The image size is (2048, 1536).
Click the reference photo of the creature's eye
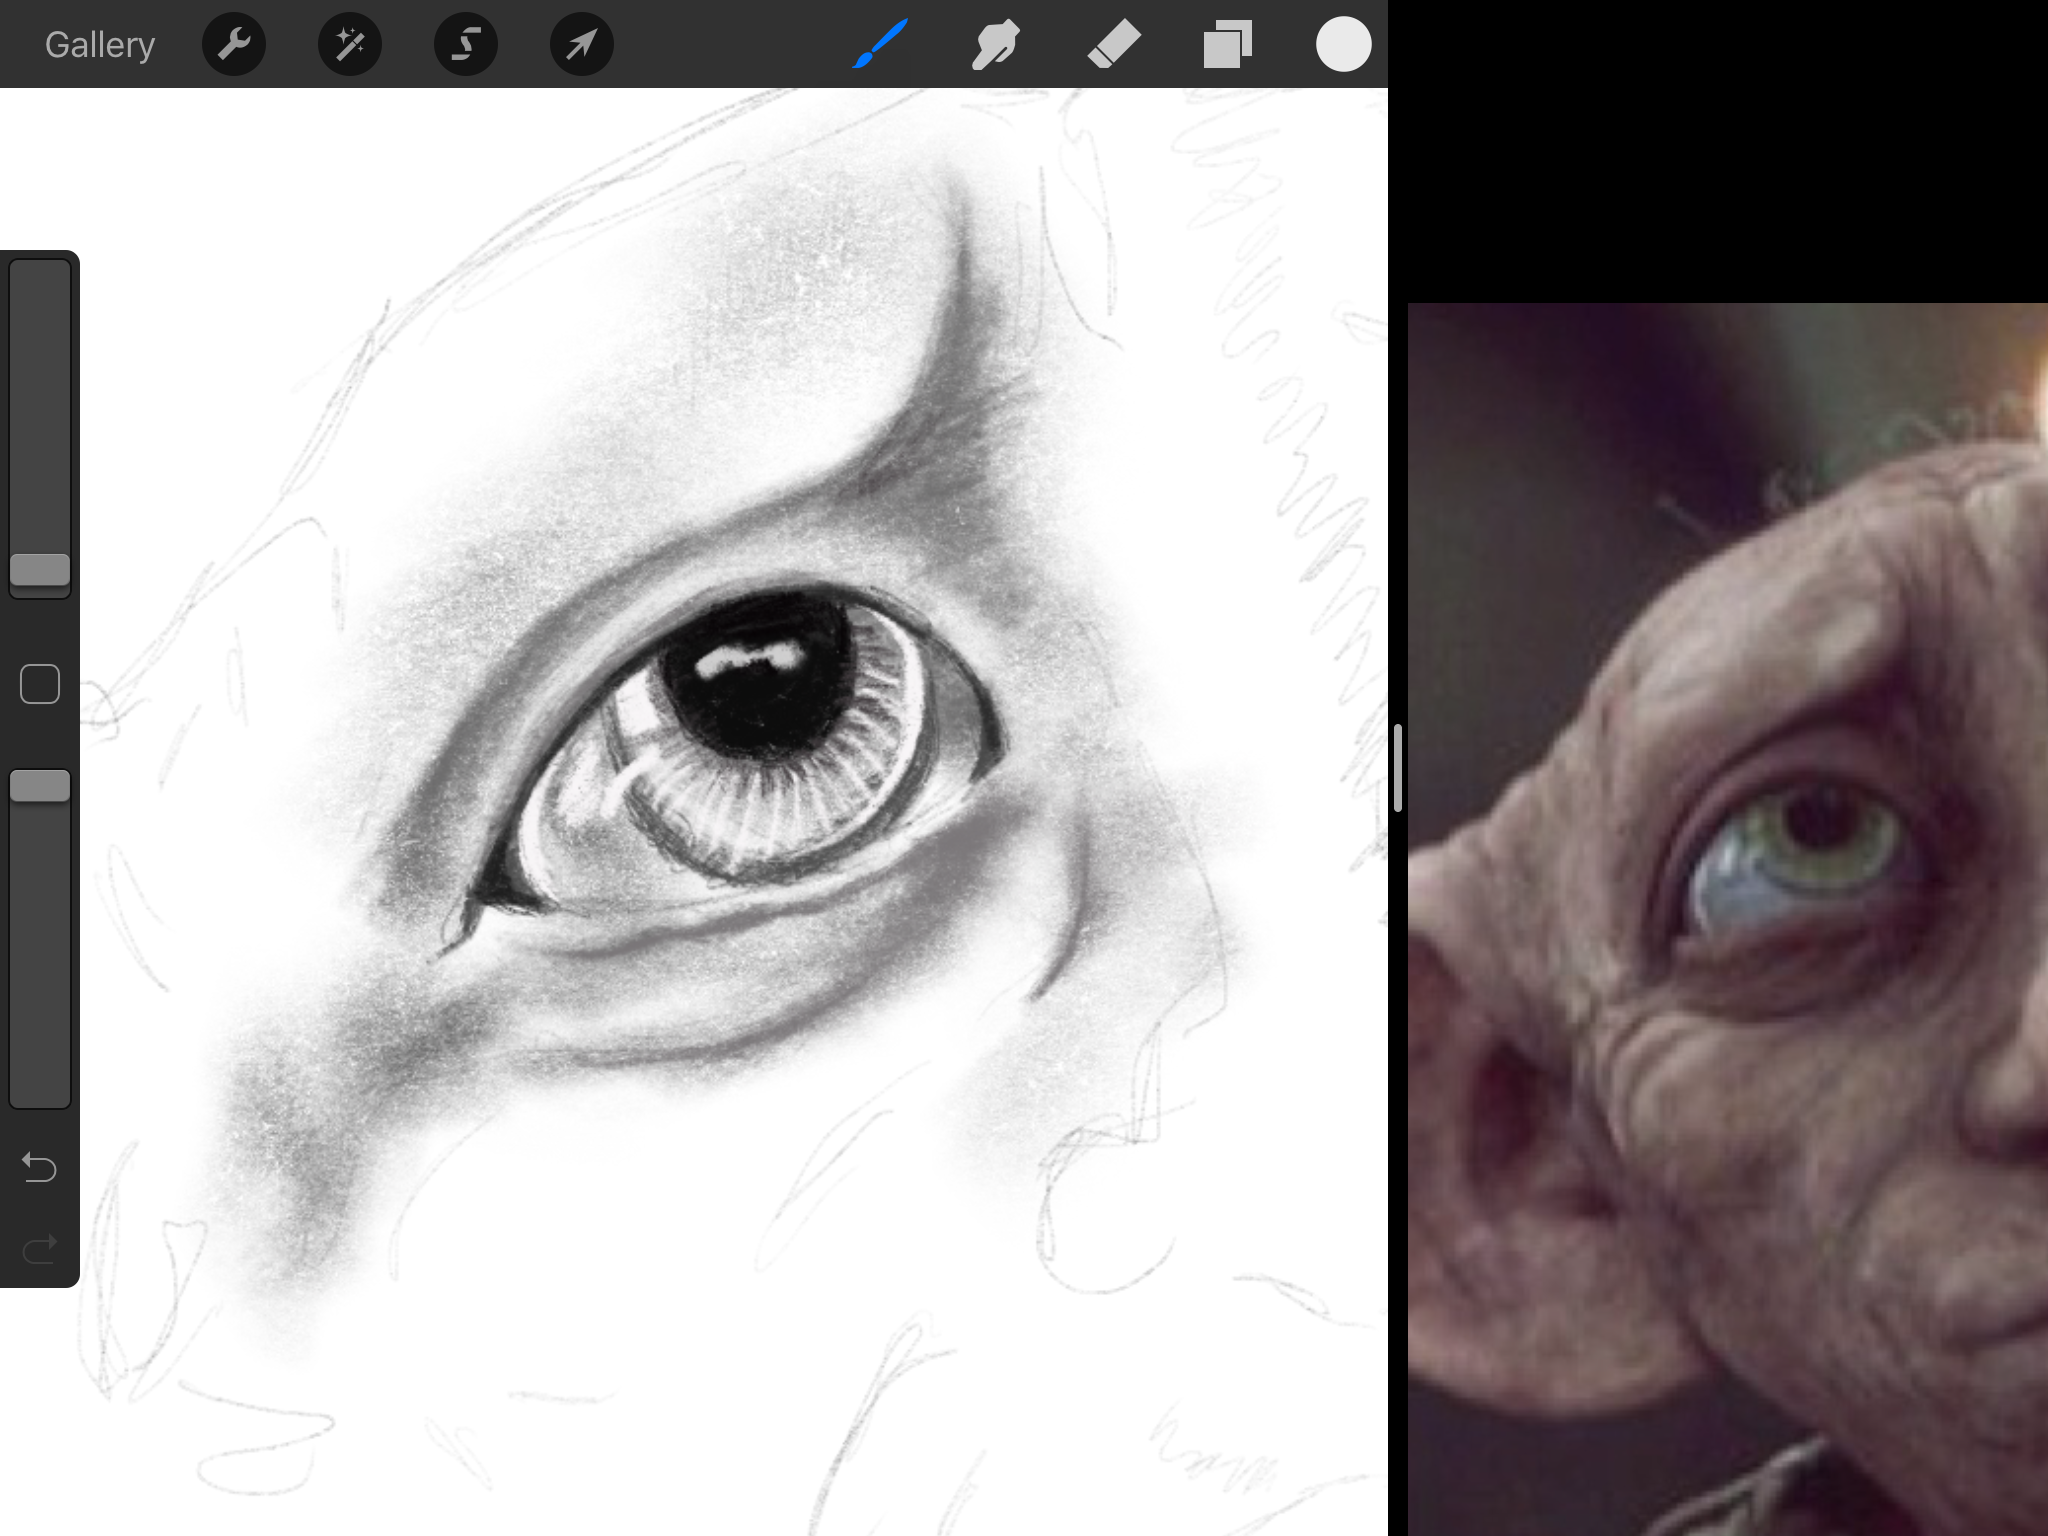point(1728,919)
